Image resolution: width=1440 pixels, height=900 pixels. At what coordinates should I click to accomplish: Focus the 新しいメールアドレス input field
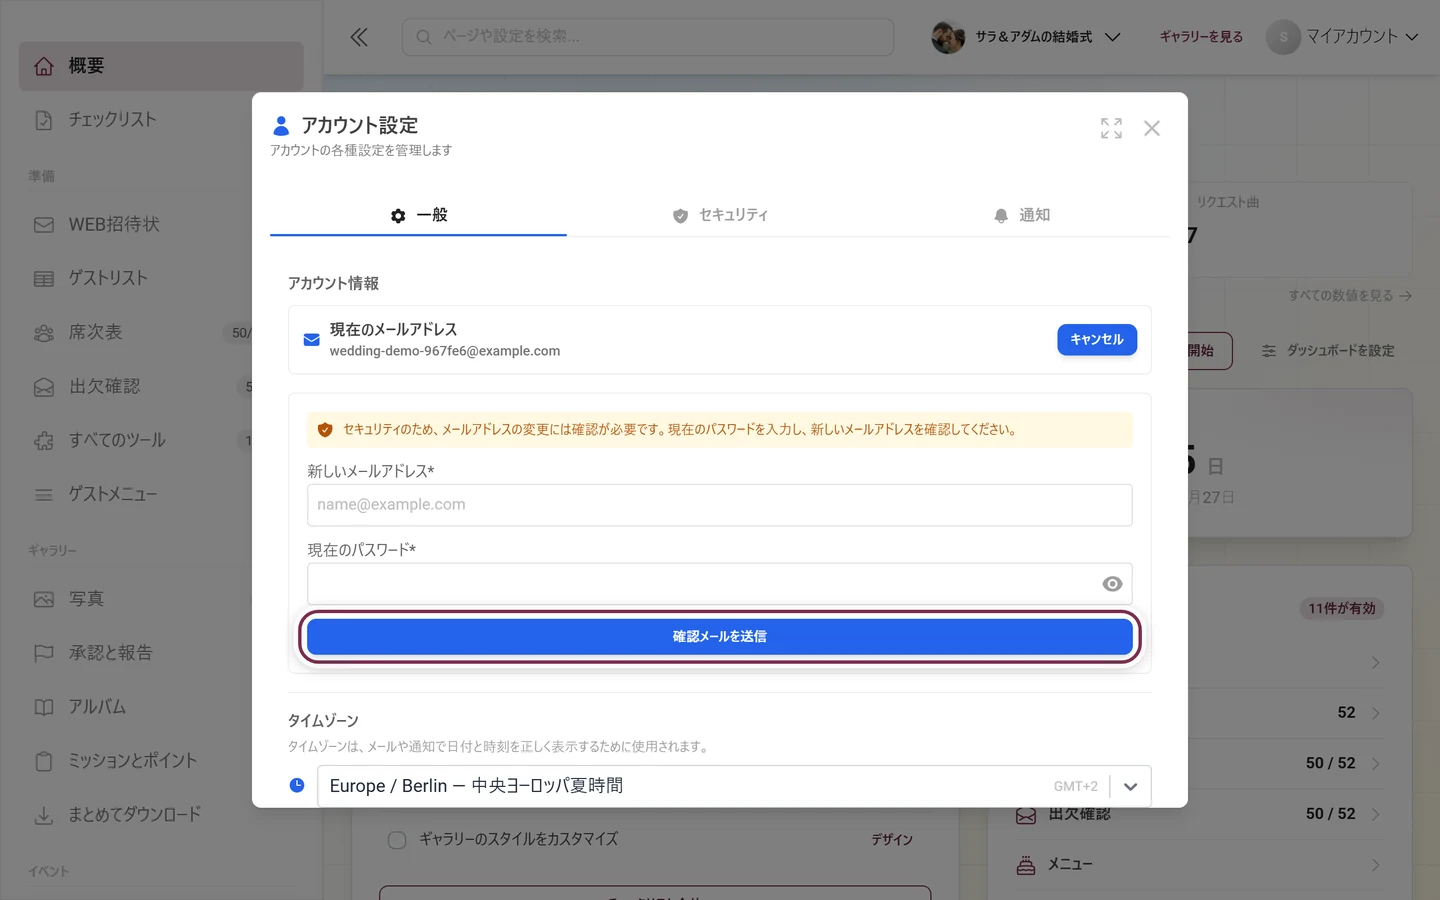tap(720, 505)
